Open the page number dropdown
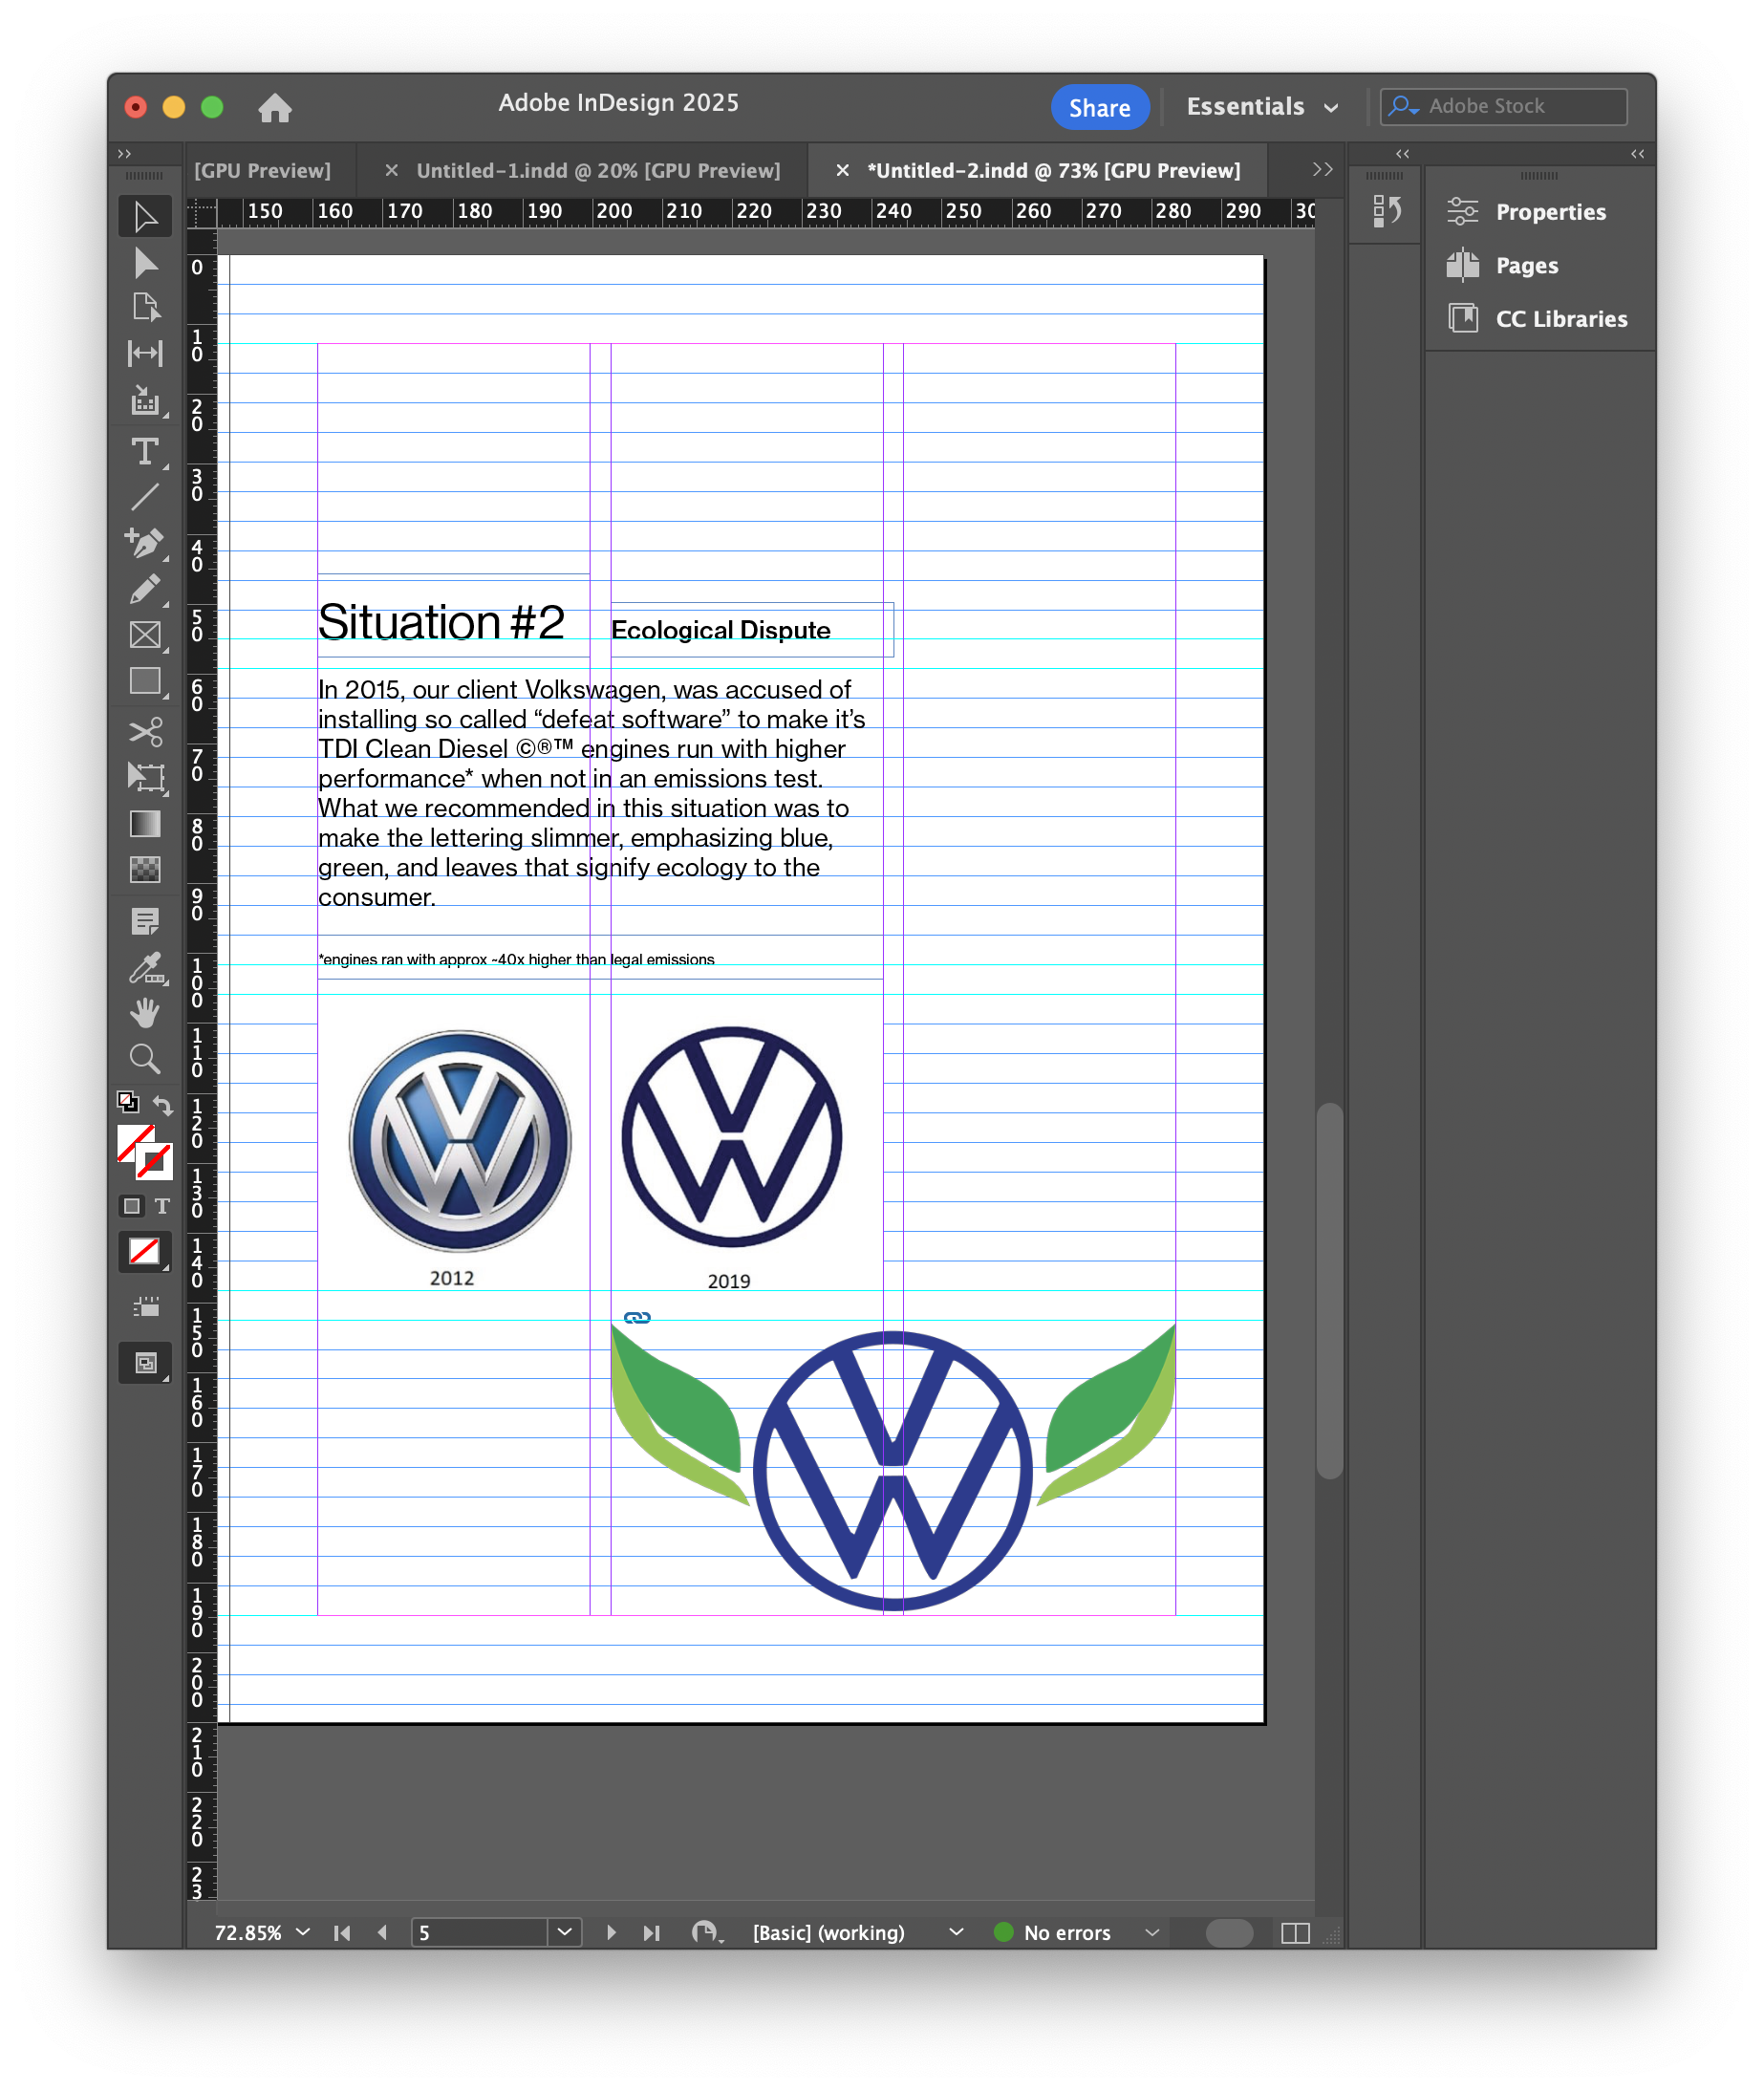This screenshot has height=2091, width=1764. click(565, 1932)
